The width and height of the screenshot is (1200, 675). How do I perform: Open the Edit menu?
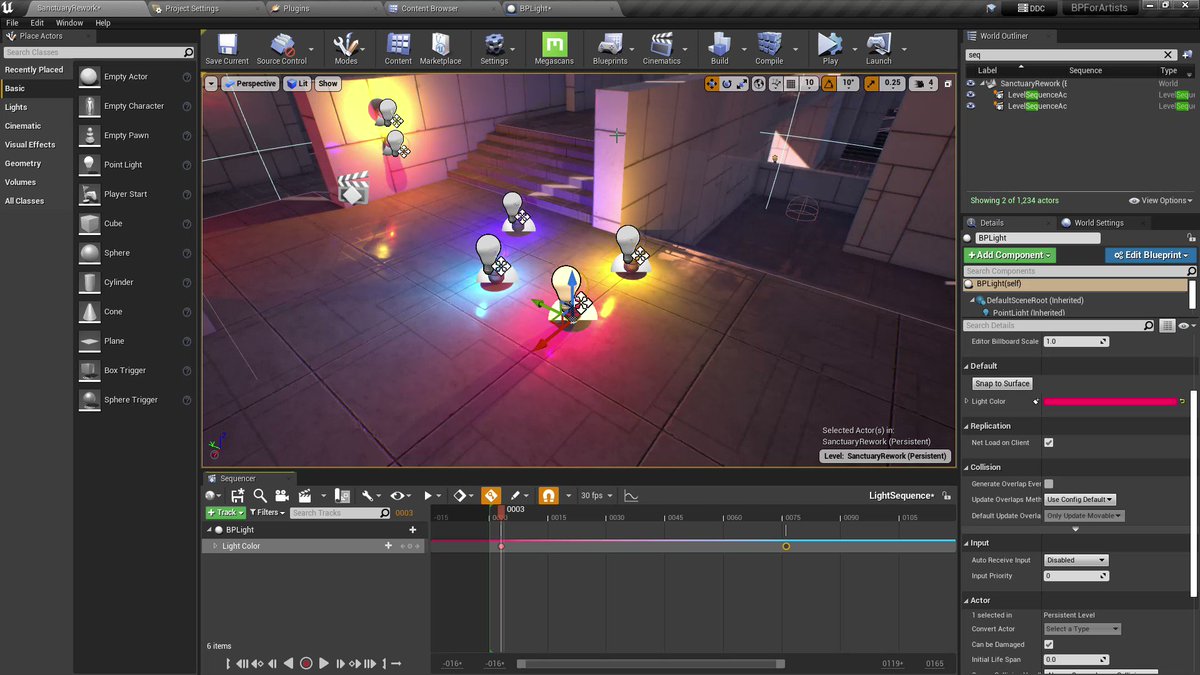pyautogui.click(x=37, y=22)
